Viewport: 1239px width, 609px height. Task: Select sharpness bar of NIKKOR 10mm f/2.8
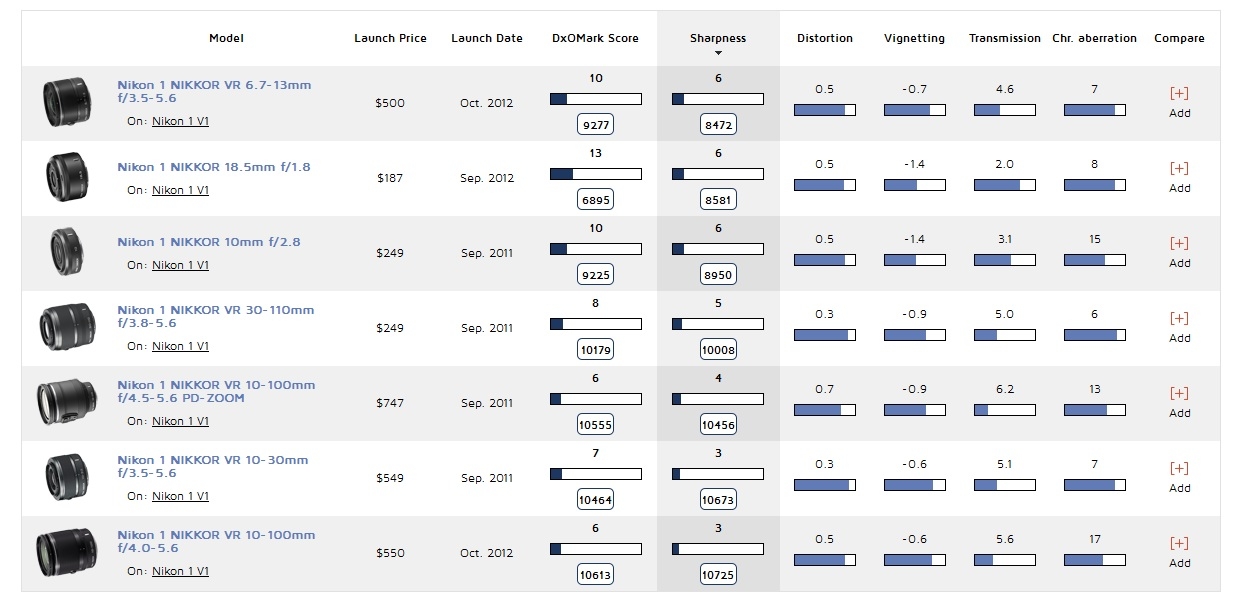coord(718,249)
